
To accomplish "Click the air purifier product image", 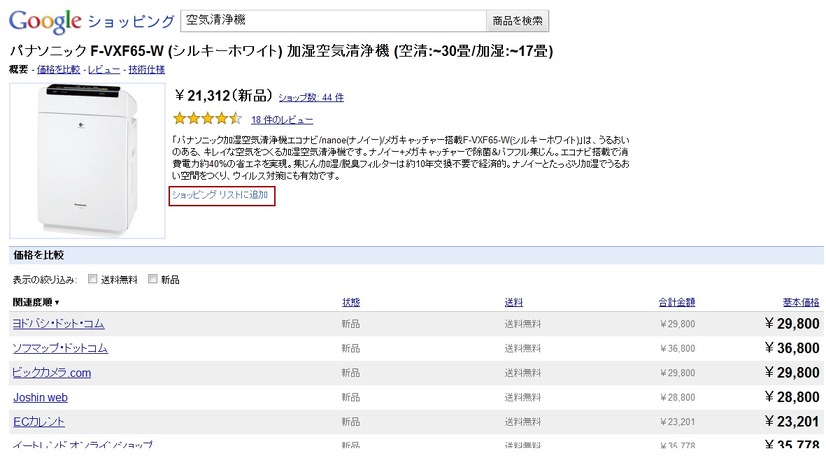I will 87,160.
